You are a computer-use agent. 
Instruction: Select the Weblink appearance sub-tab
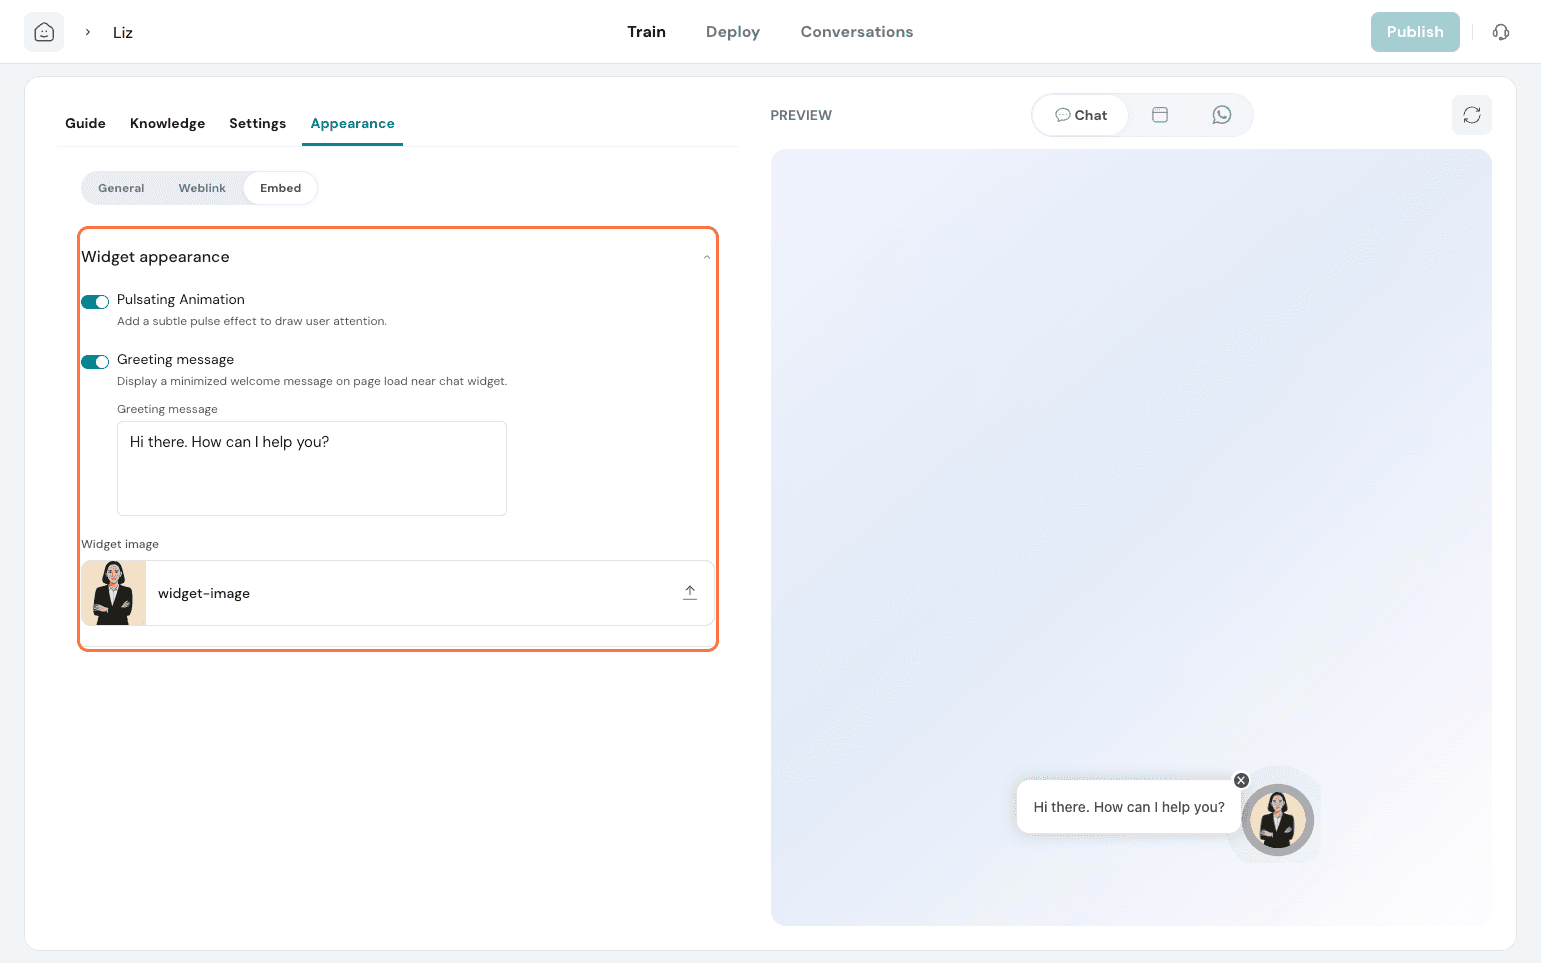(x=202, y=188)
